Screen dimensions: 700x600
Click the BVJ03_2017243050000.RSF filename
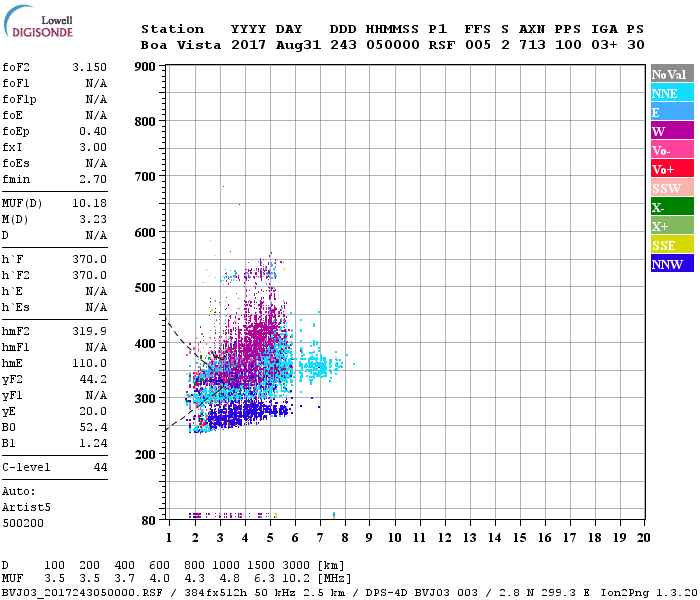coord(82,593)
